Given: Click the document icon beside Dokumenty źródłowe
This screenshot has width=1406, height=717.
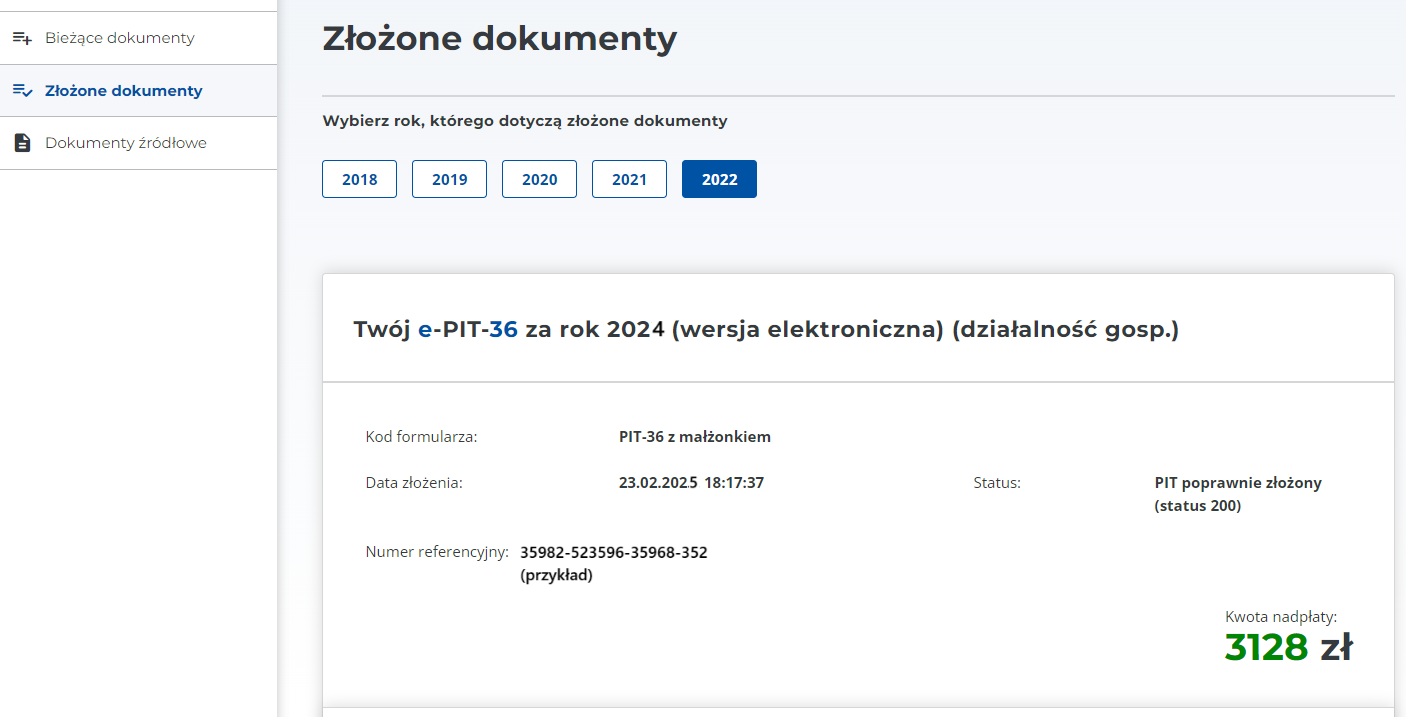Looking at the screenshot, I should pos(22,142).
